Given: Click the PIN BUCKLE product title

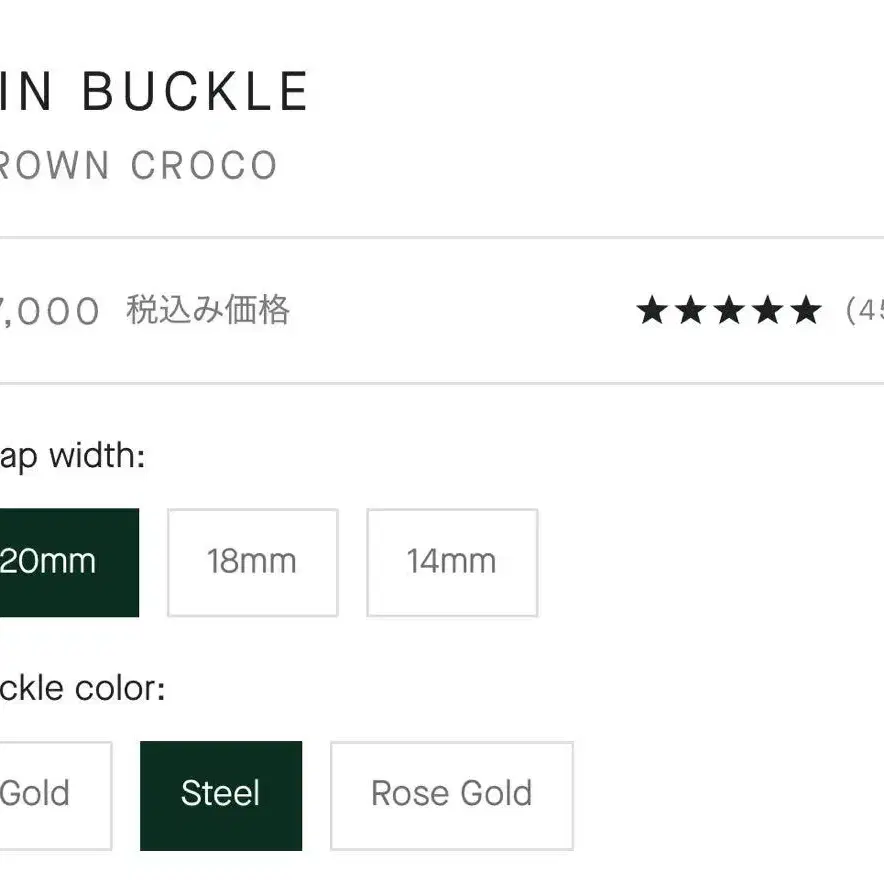Looking at the screenshot, I should click(x=155, y=92).
